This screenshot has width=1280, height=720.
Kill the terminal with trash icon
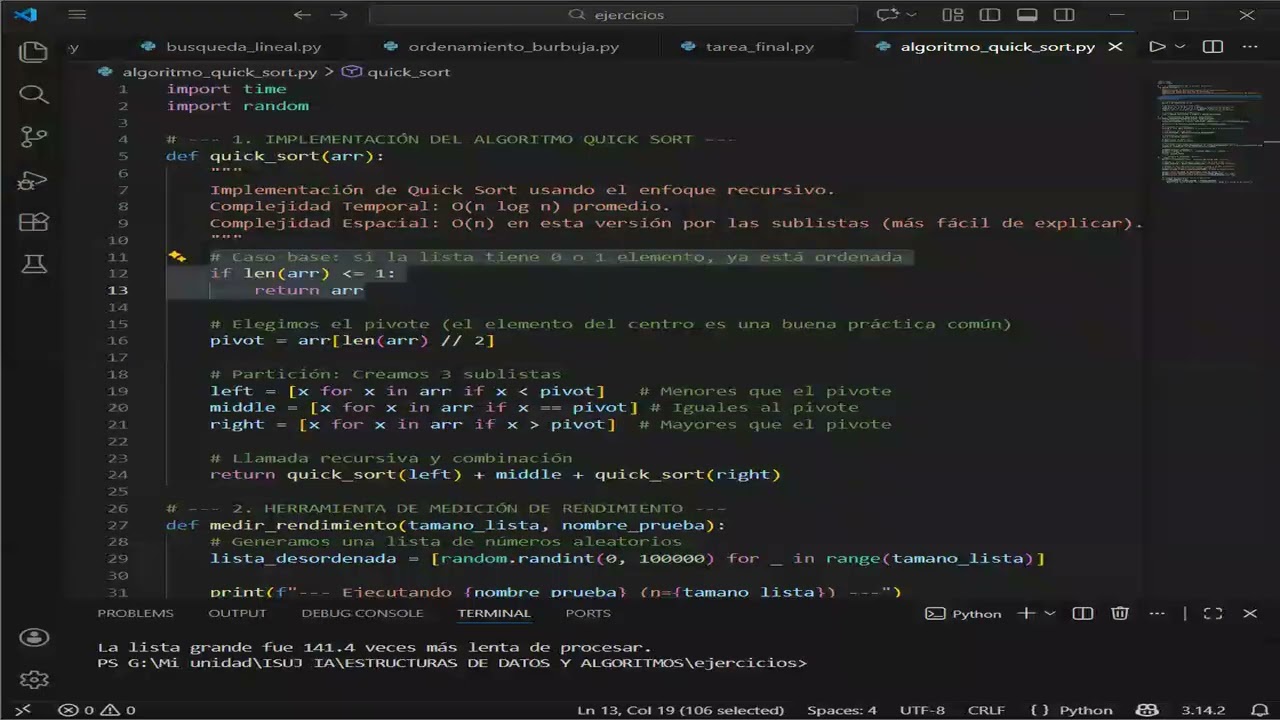pos(1120,613)
